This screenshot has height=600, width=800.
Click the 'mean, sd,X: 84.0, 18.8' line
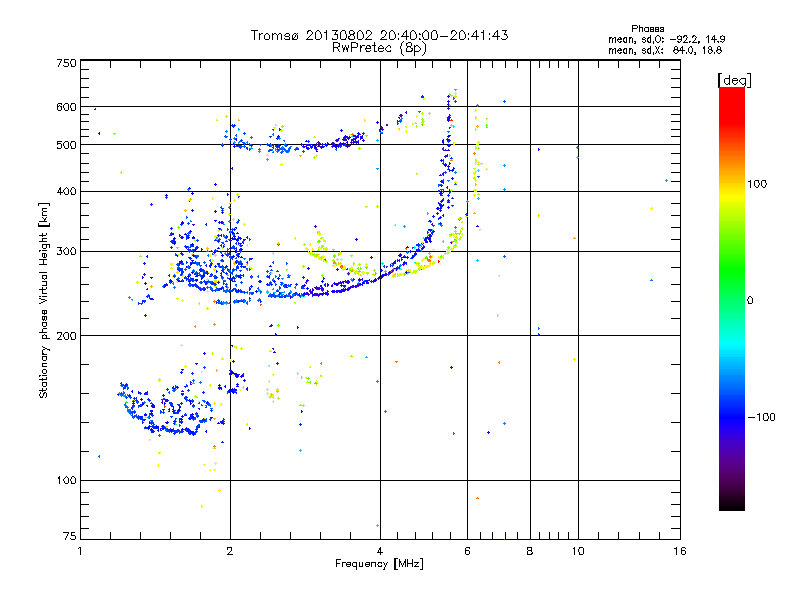pyautogui.click(x=665, y=50)
